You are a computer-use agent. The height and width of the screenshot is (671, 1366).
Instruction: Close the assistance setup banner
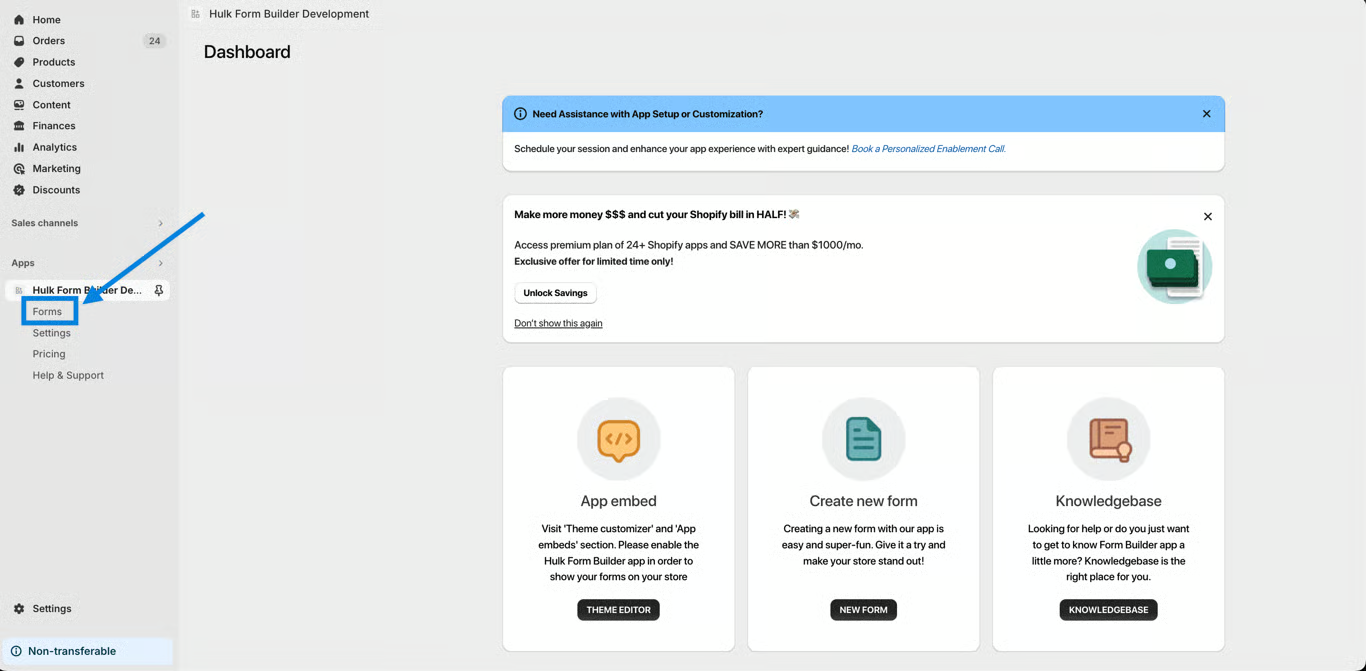click(1206, 114)
